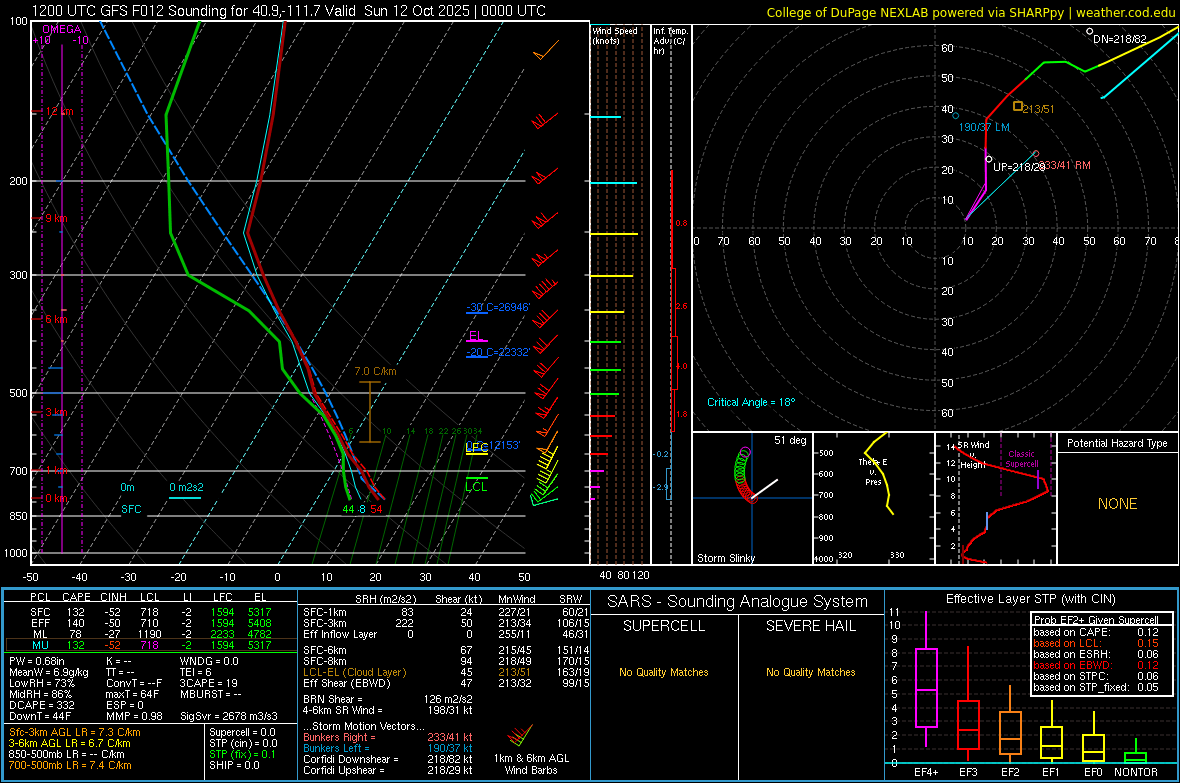
Task: Click No Quality Matches under SEVERE HAIL
Action: coord(810,672)
